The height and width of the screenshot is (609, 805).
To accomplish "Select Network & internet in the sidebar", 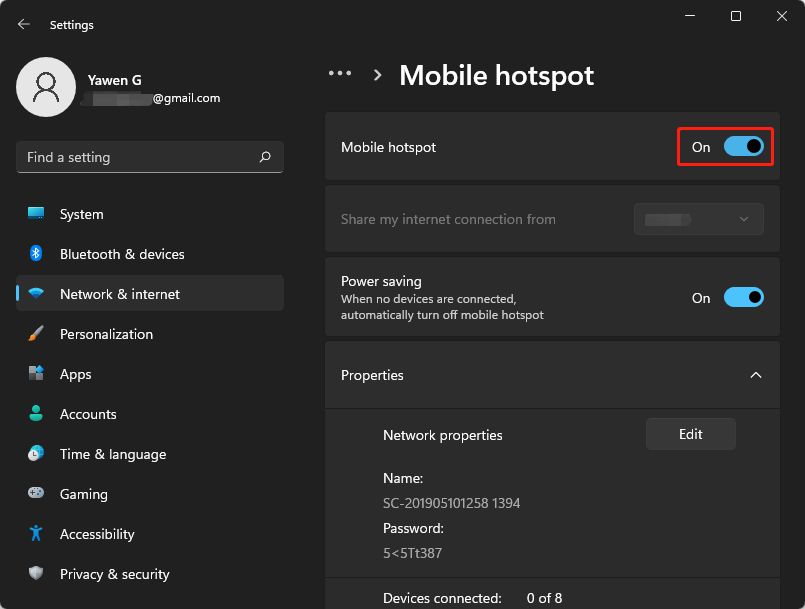I will pos(120,294).
